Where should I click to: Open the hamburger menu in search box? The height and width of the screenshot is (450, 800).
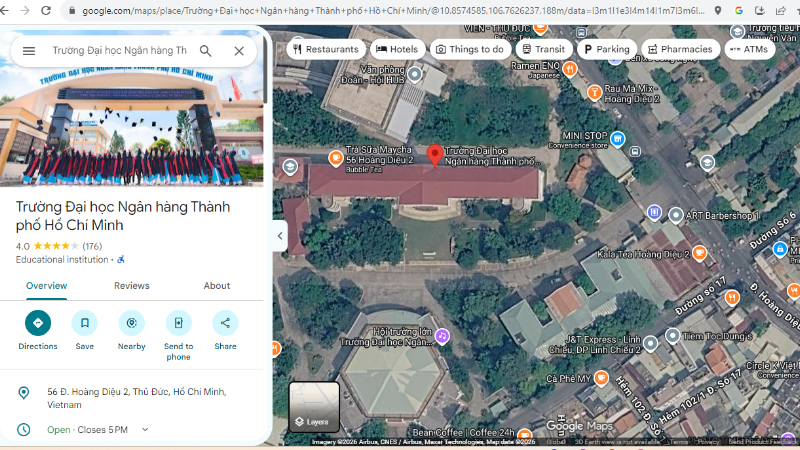[29, 51]
